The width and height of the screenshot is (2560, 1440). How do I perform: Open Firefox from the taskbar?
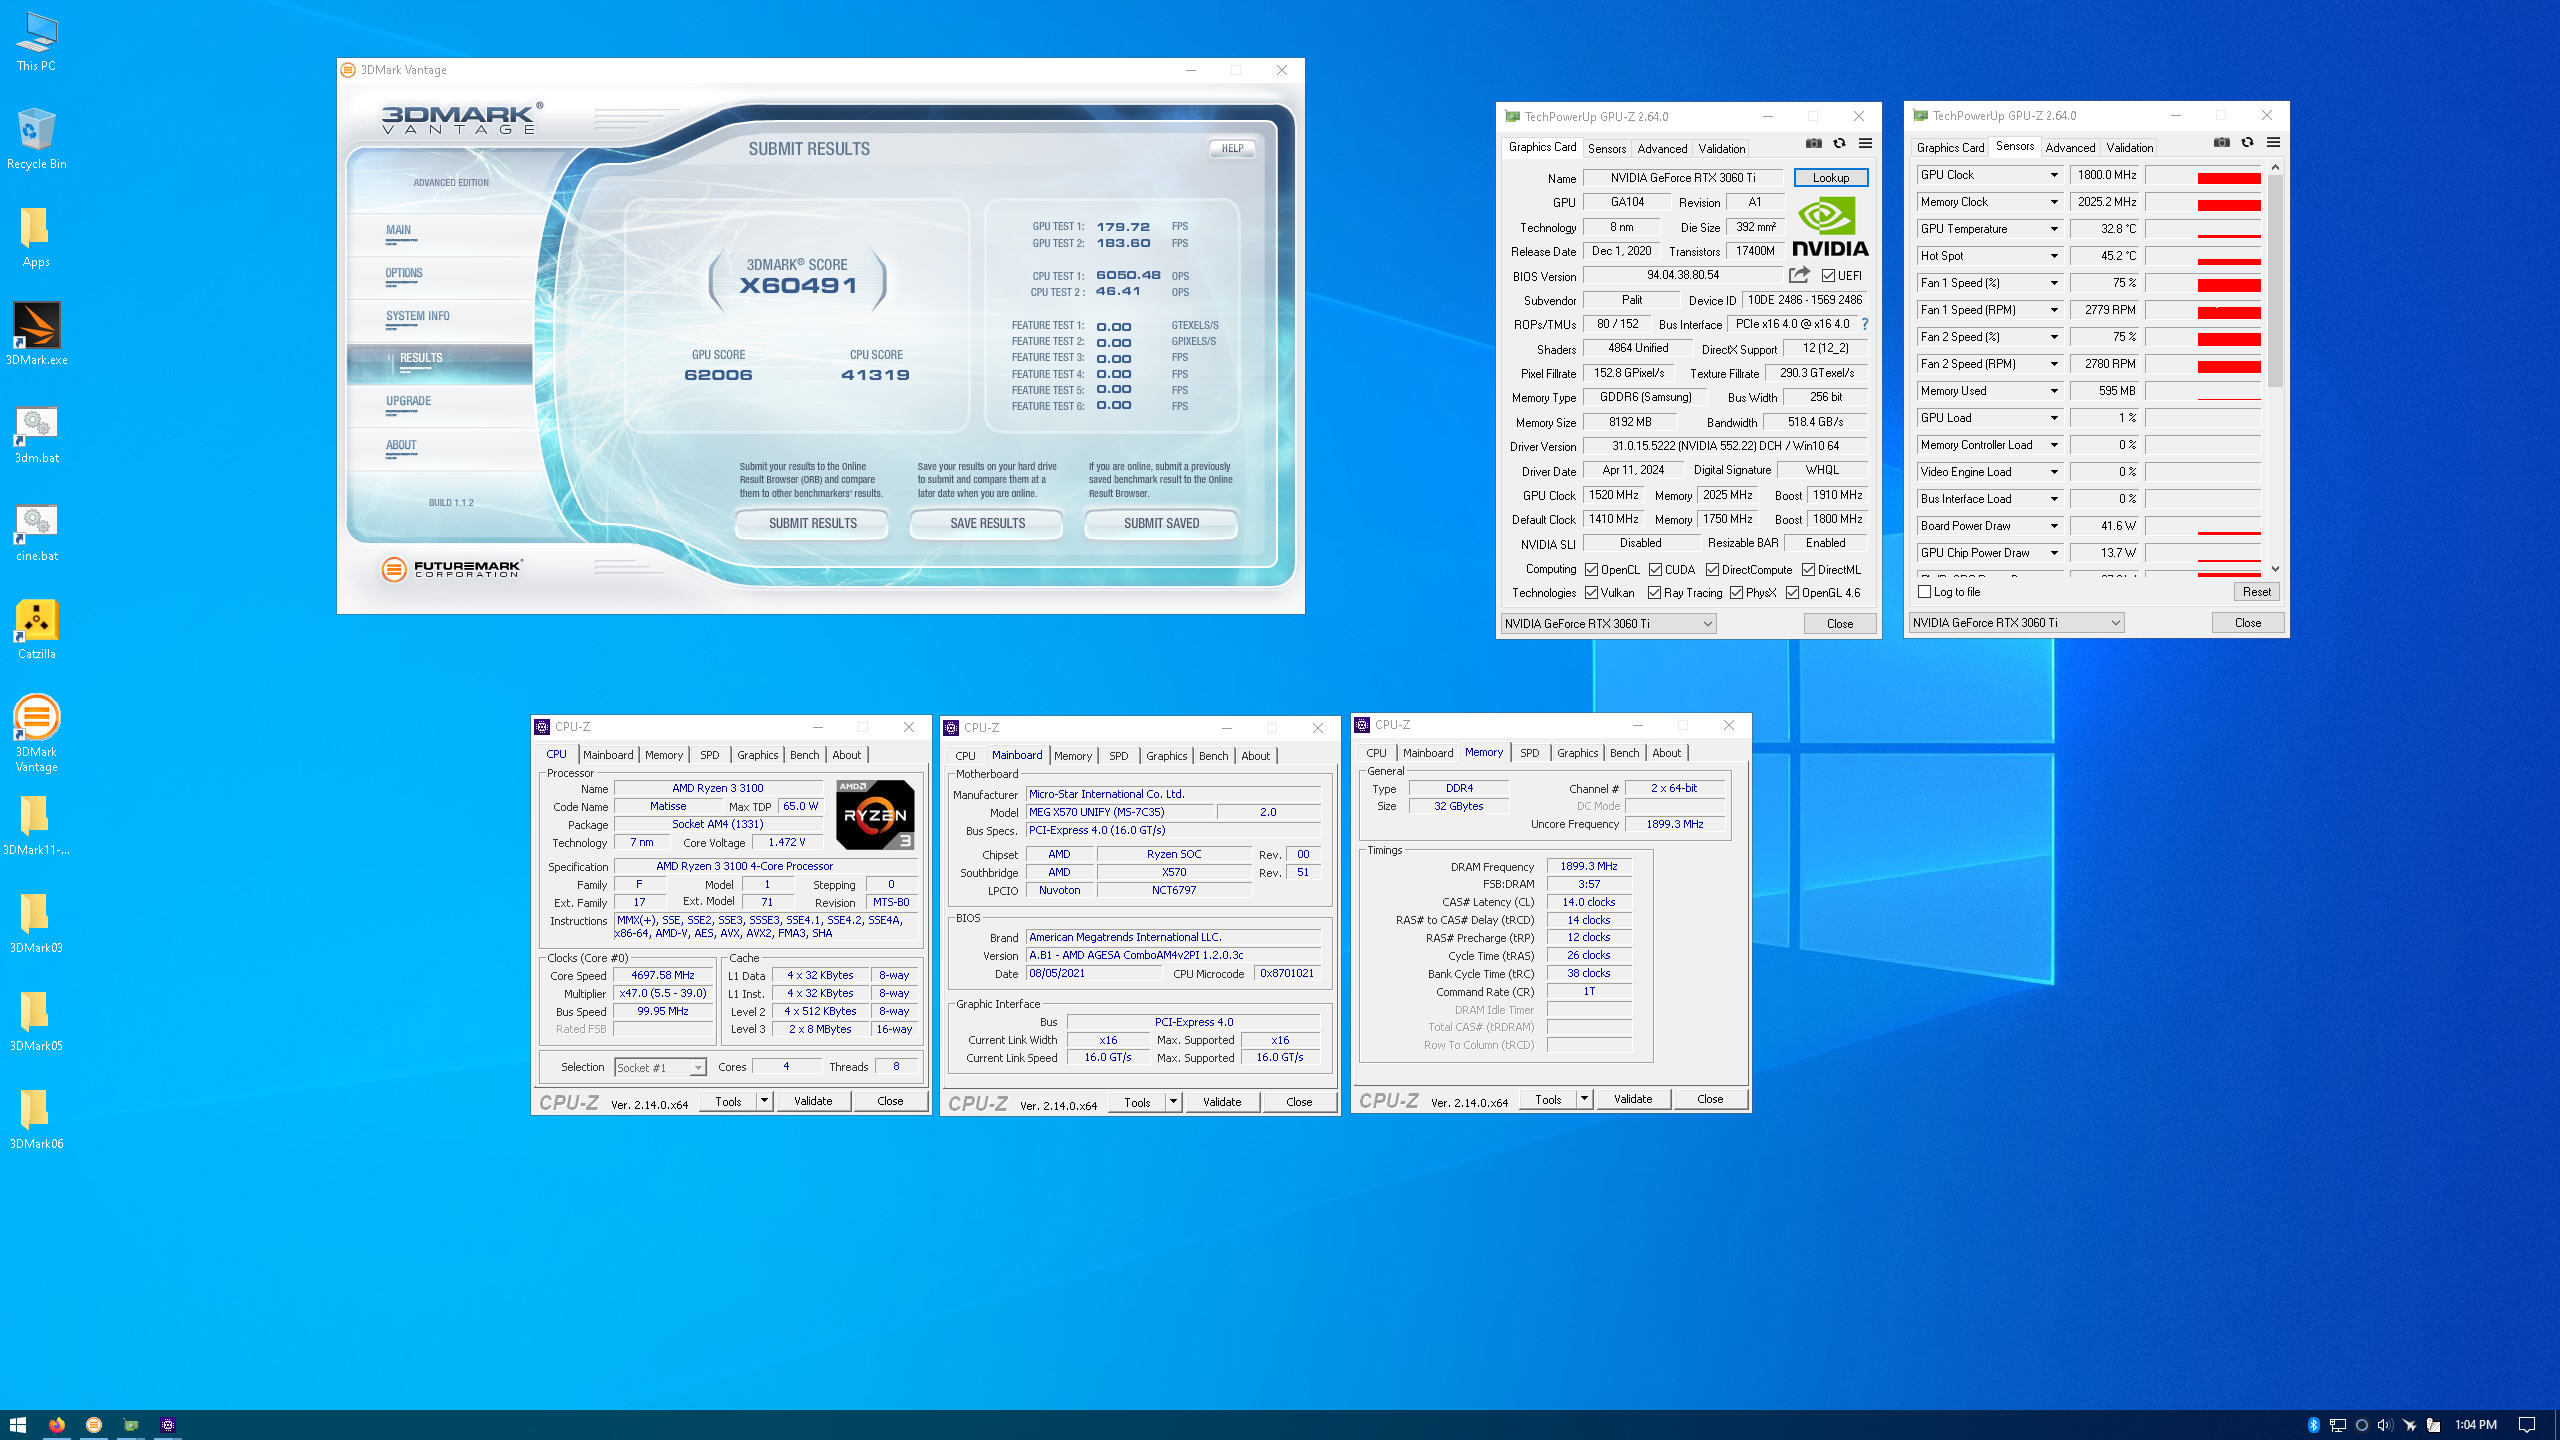[x=56, y=1424]
